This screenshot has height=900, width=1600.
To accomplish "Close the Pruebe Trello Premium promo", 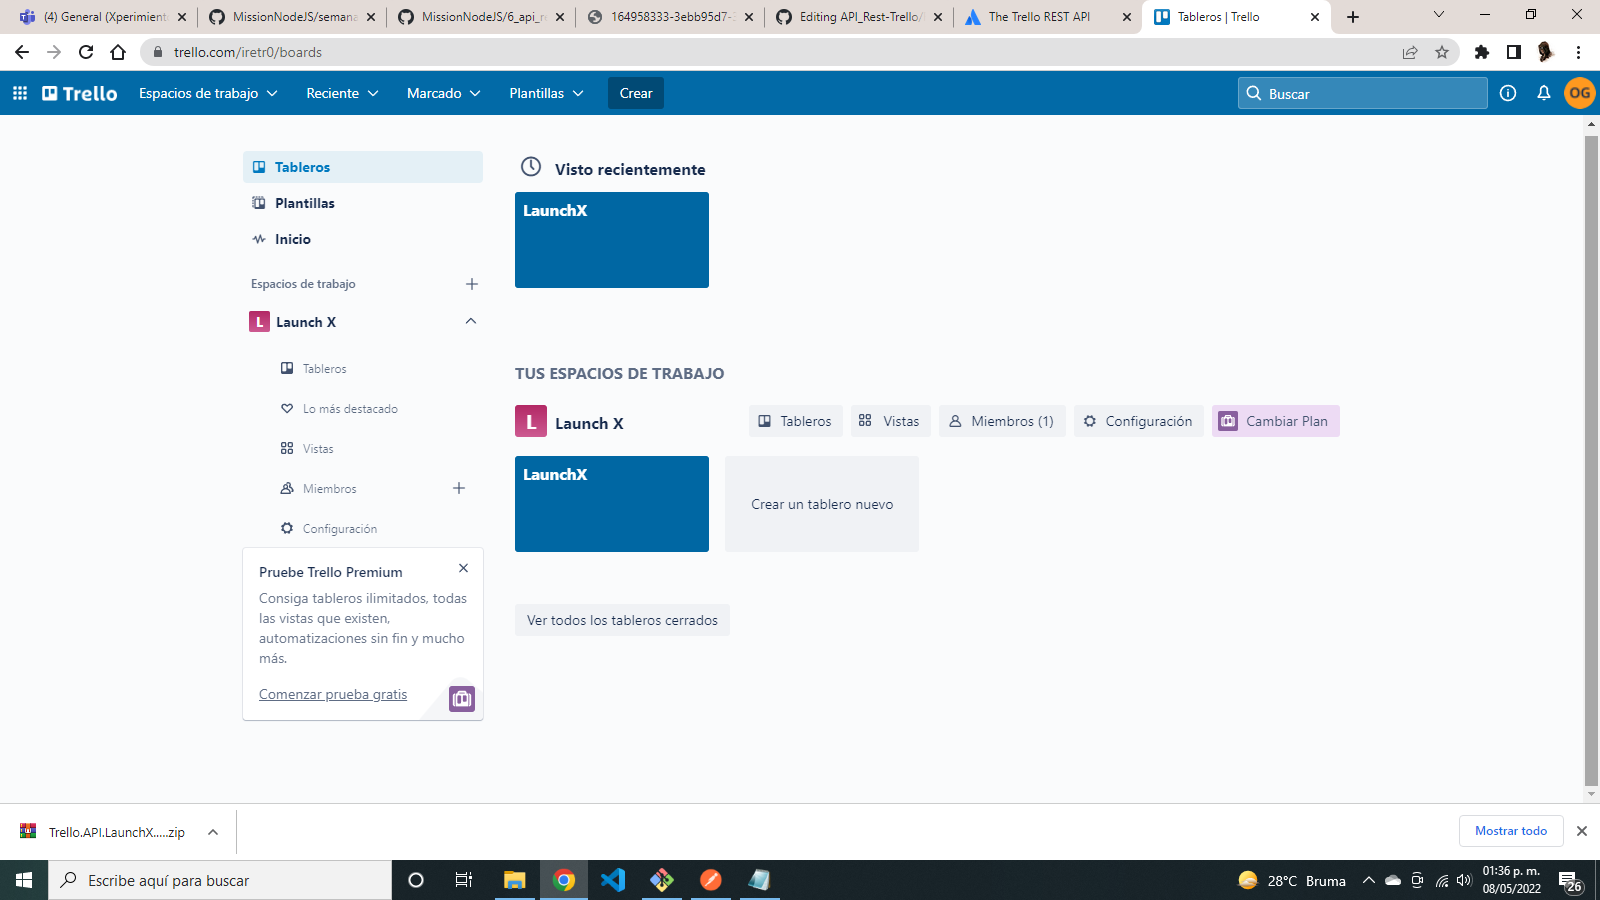I will tap(463, 568).
